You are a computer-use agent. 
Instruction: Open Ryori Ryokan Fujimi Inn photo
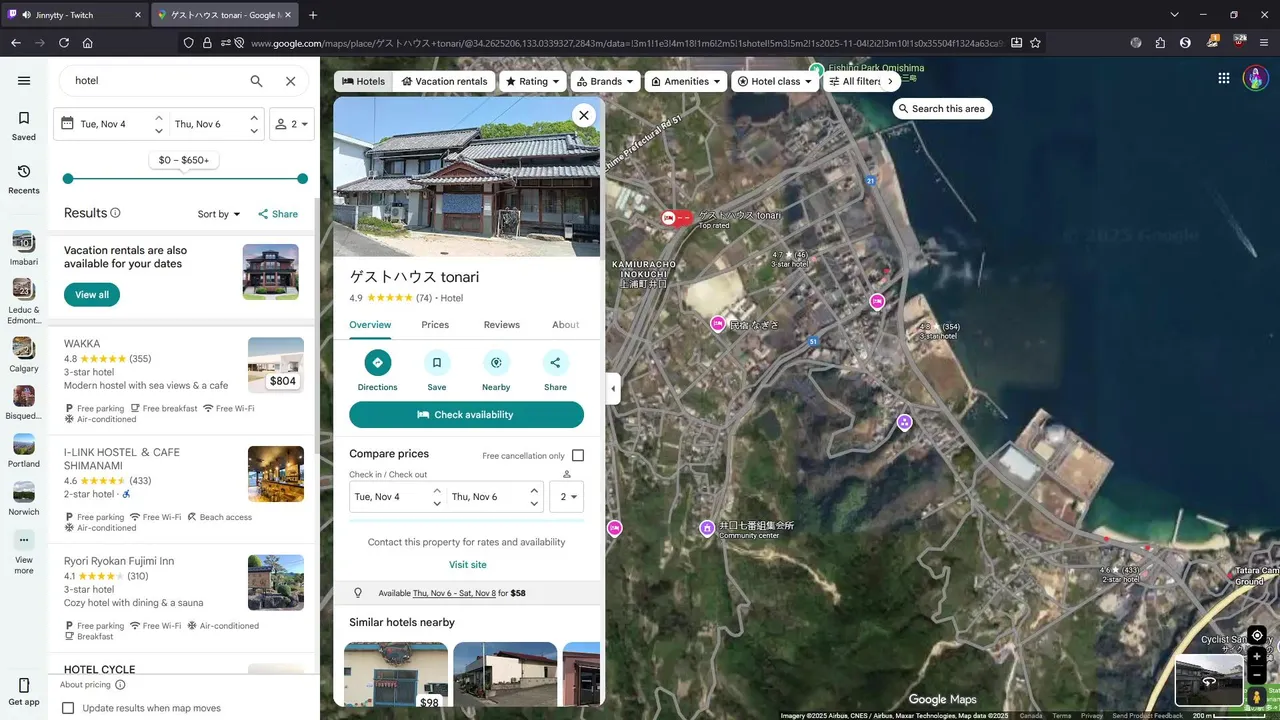point(276,582)
